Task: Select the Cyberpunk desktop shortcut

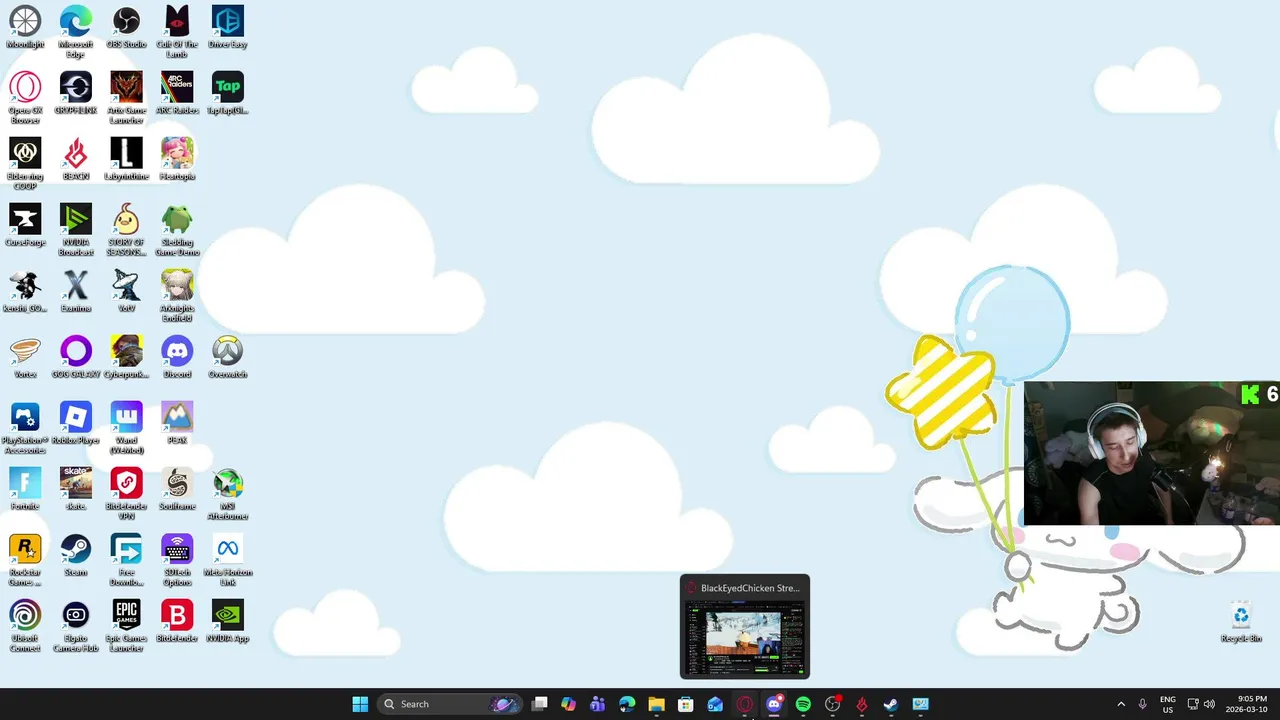Action: (x=126, y=357)
